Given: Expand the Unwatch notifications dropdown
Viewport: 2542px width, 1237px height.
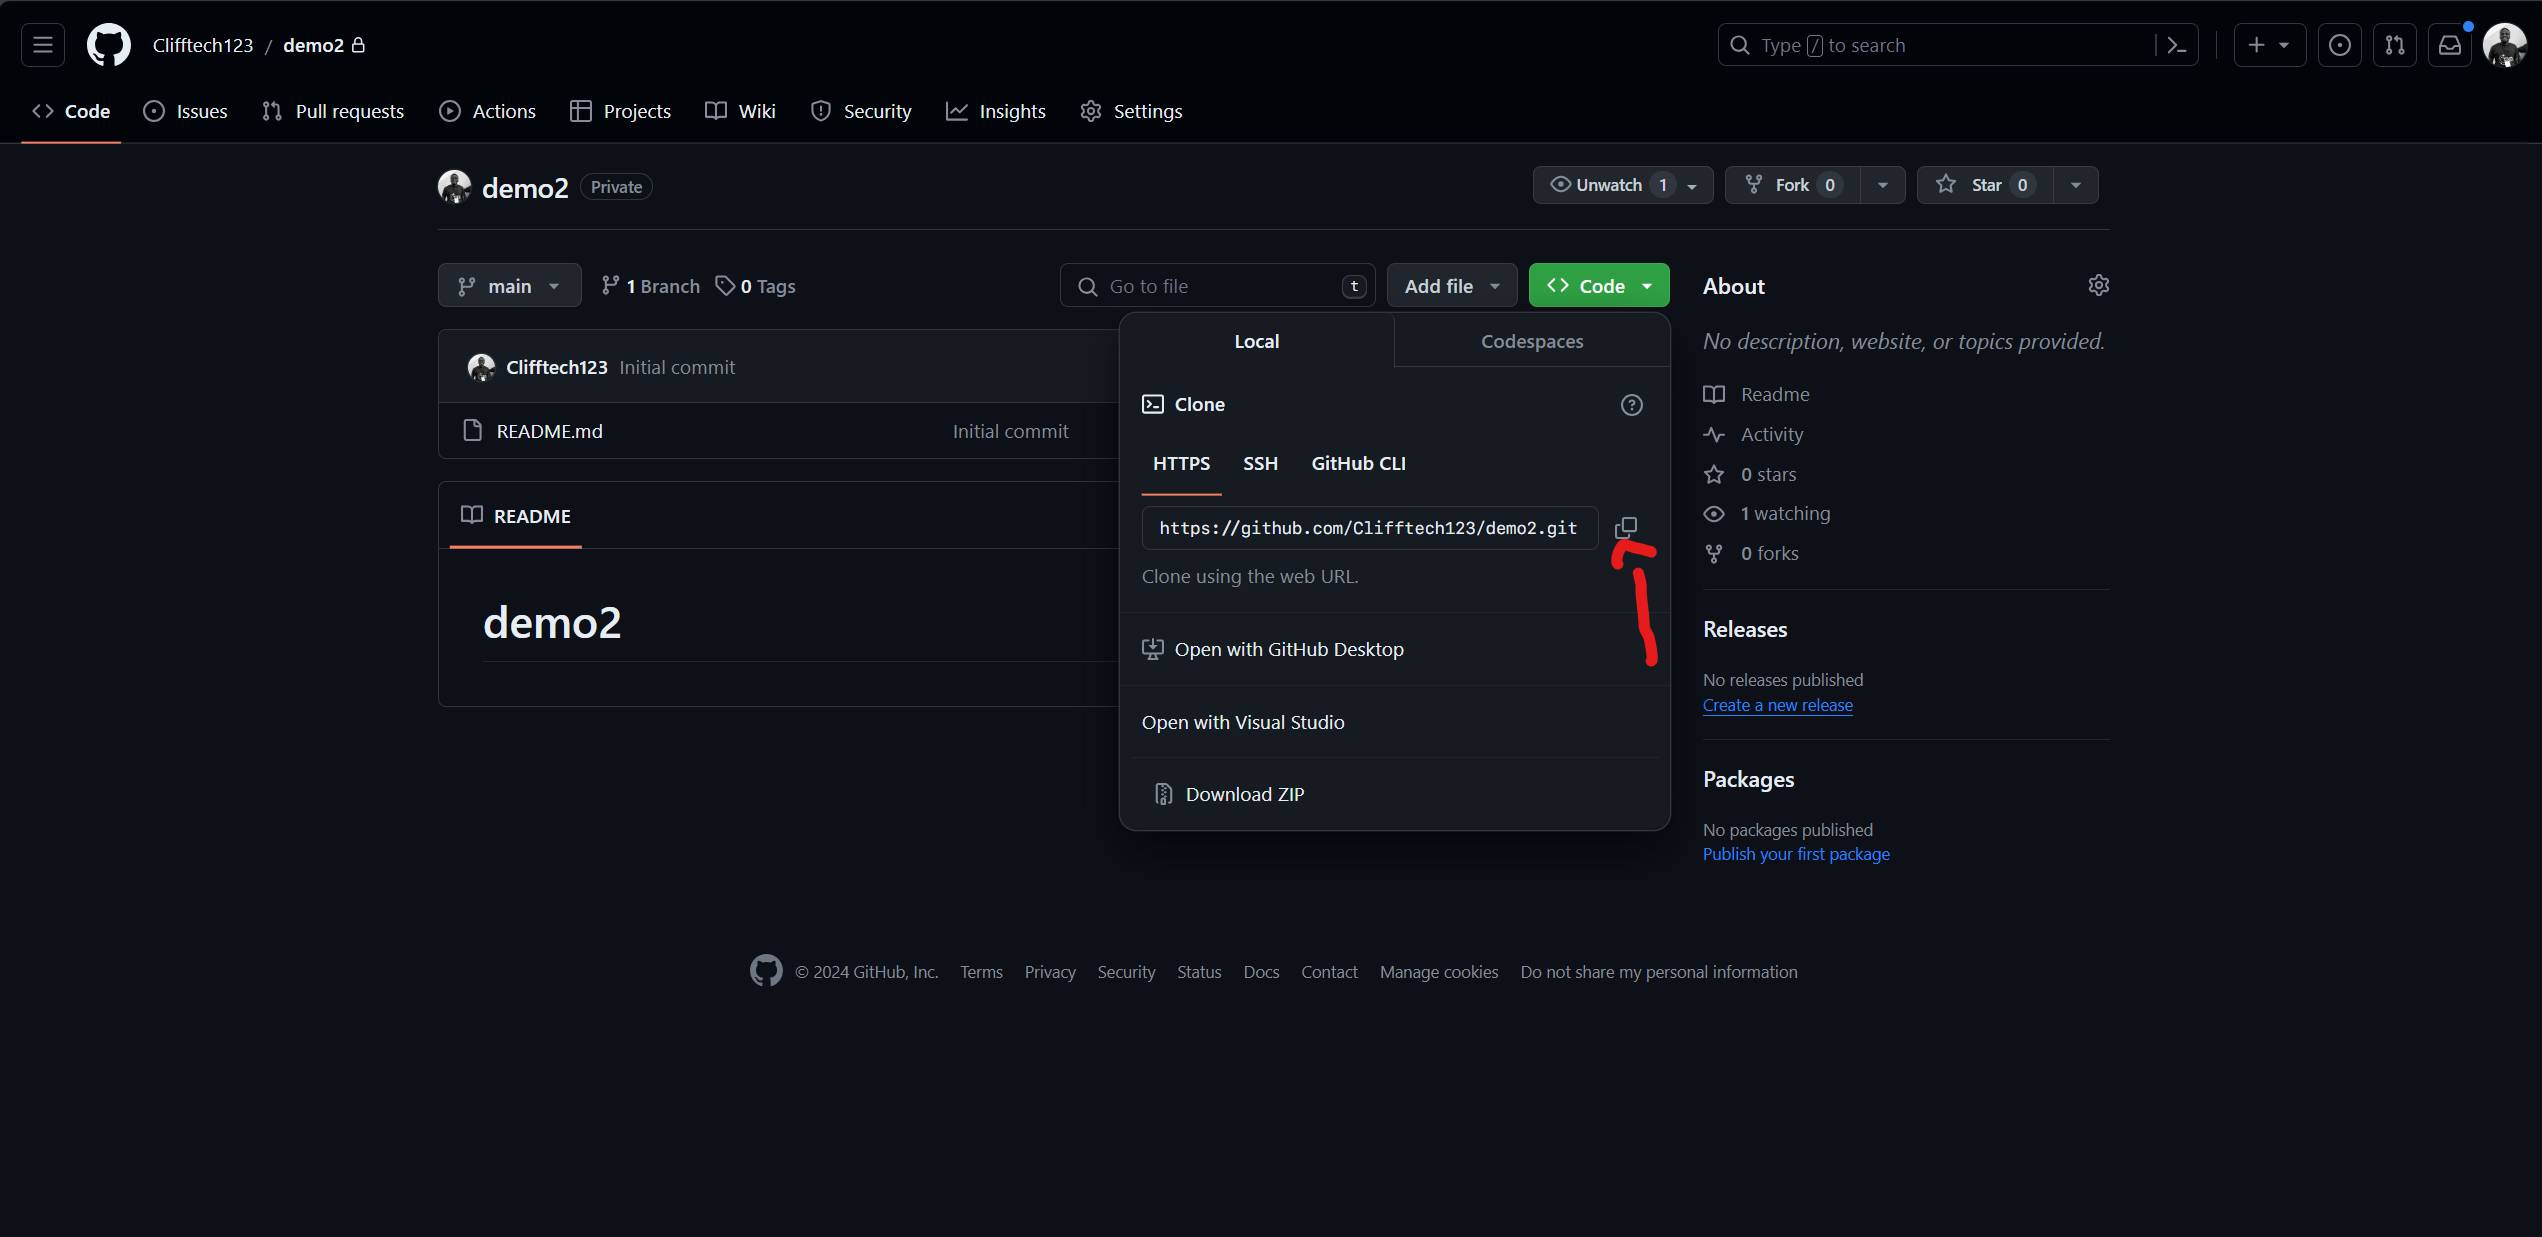Looking at the screenshot, I should click(x=1622, y=185).
